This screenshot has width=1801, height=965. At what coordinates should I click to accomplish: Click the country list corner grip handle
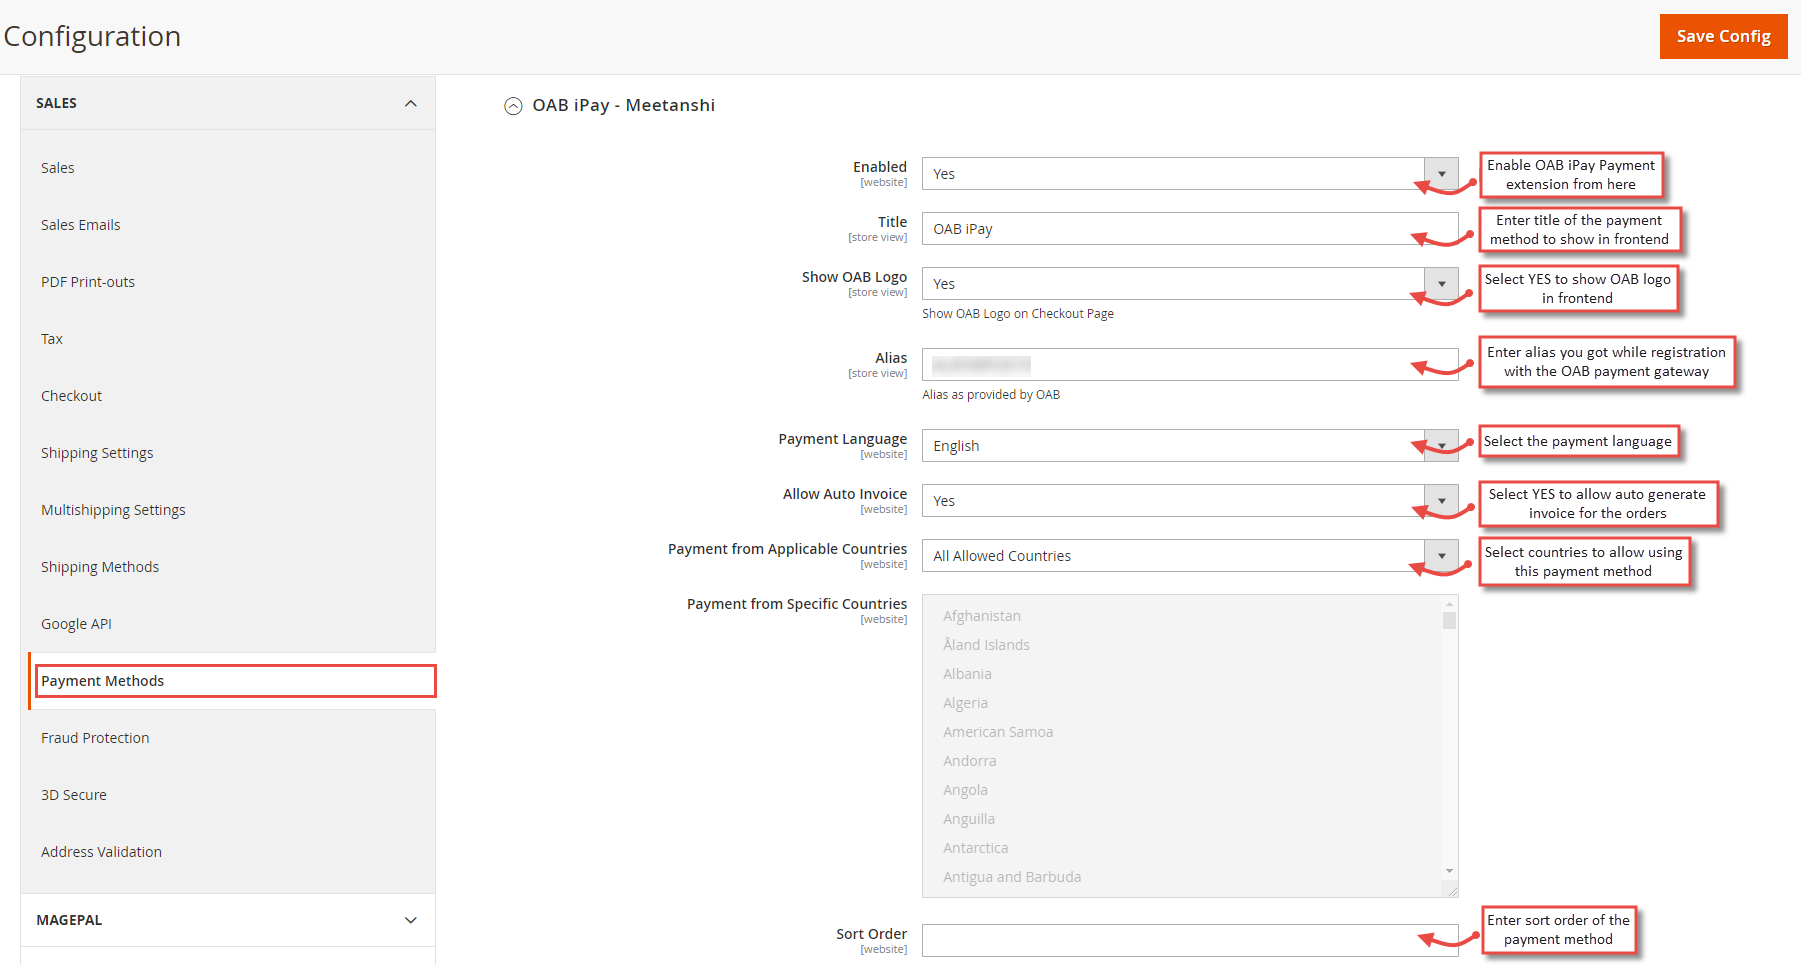(1452, 891)
